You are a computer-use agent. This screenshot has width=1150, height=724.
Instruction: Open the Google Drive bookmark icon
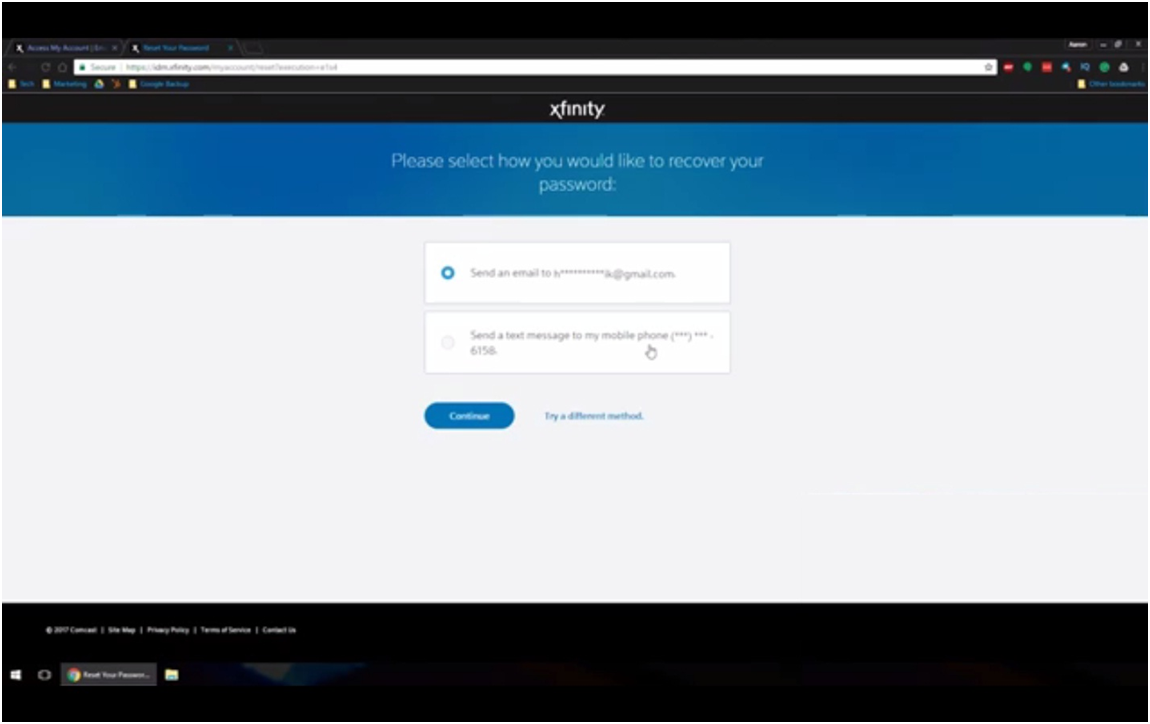[x=99, y=84]
